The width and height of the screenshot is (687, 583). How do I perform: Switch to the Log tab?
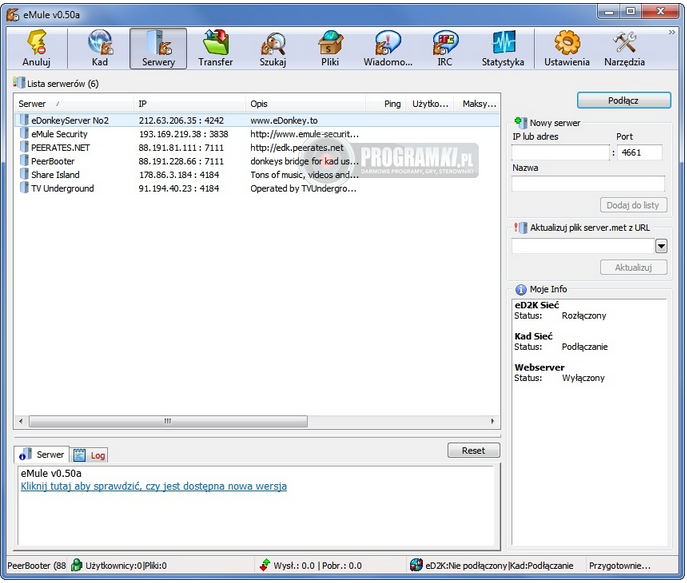pyautogui.click(x=89, y=456)
